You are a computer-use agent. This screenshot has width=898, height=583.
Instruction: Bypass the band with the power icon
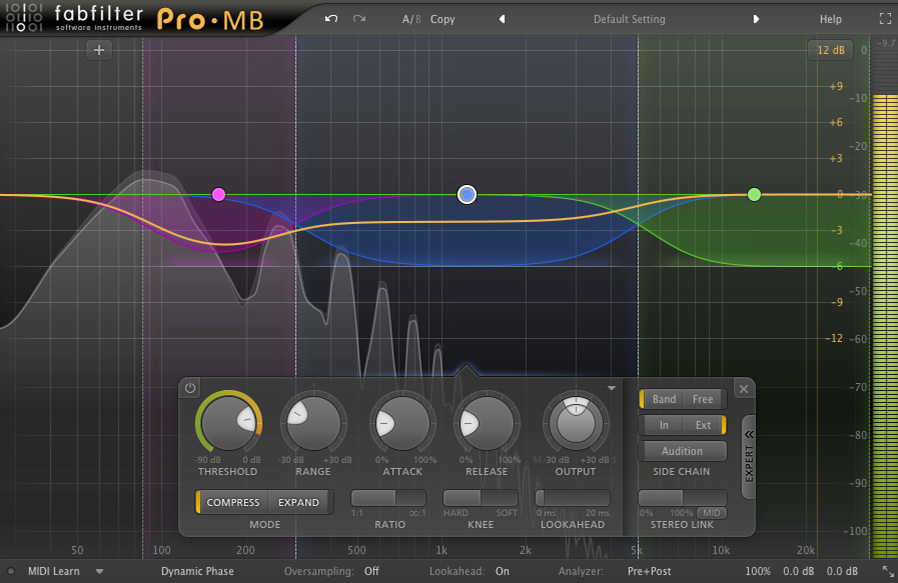coord(190,388)
